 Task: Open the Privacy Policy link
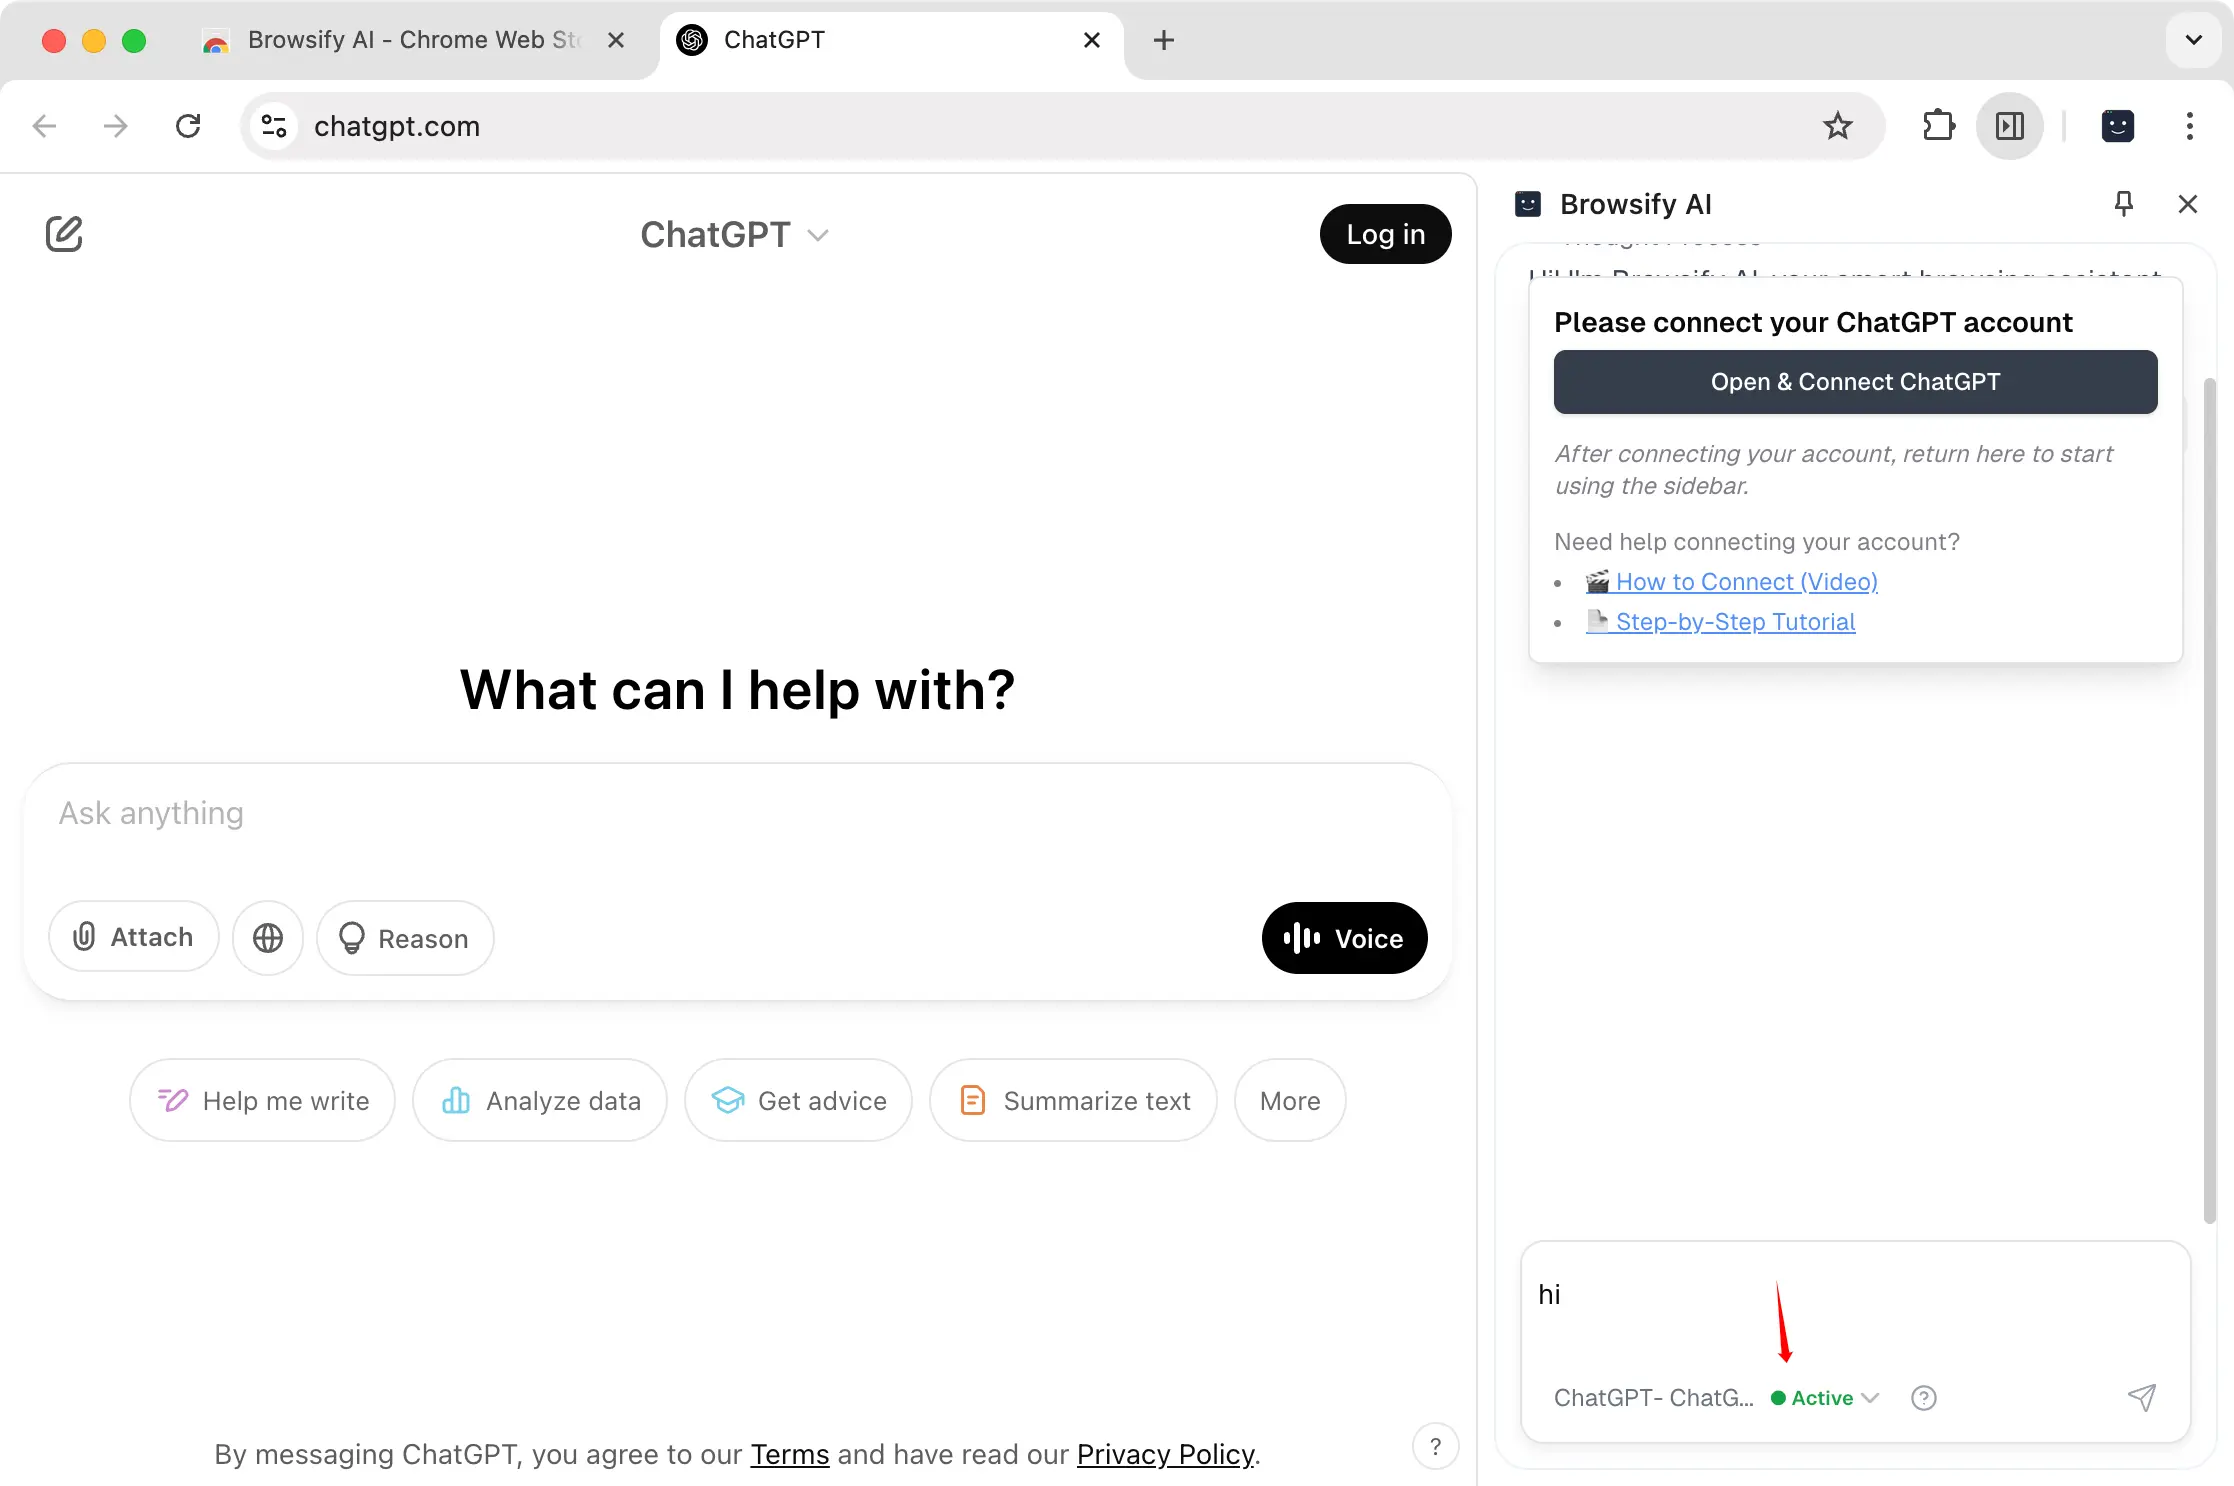1165,1454
